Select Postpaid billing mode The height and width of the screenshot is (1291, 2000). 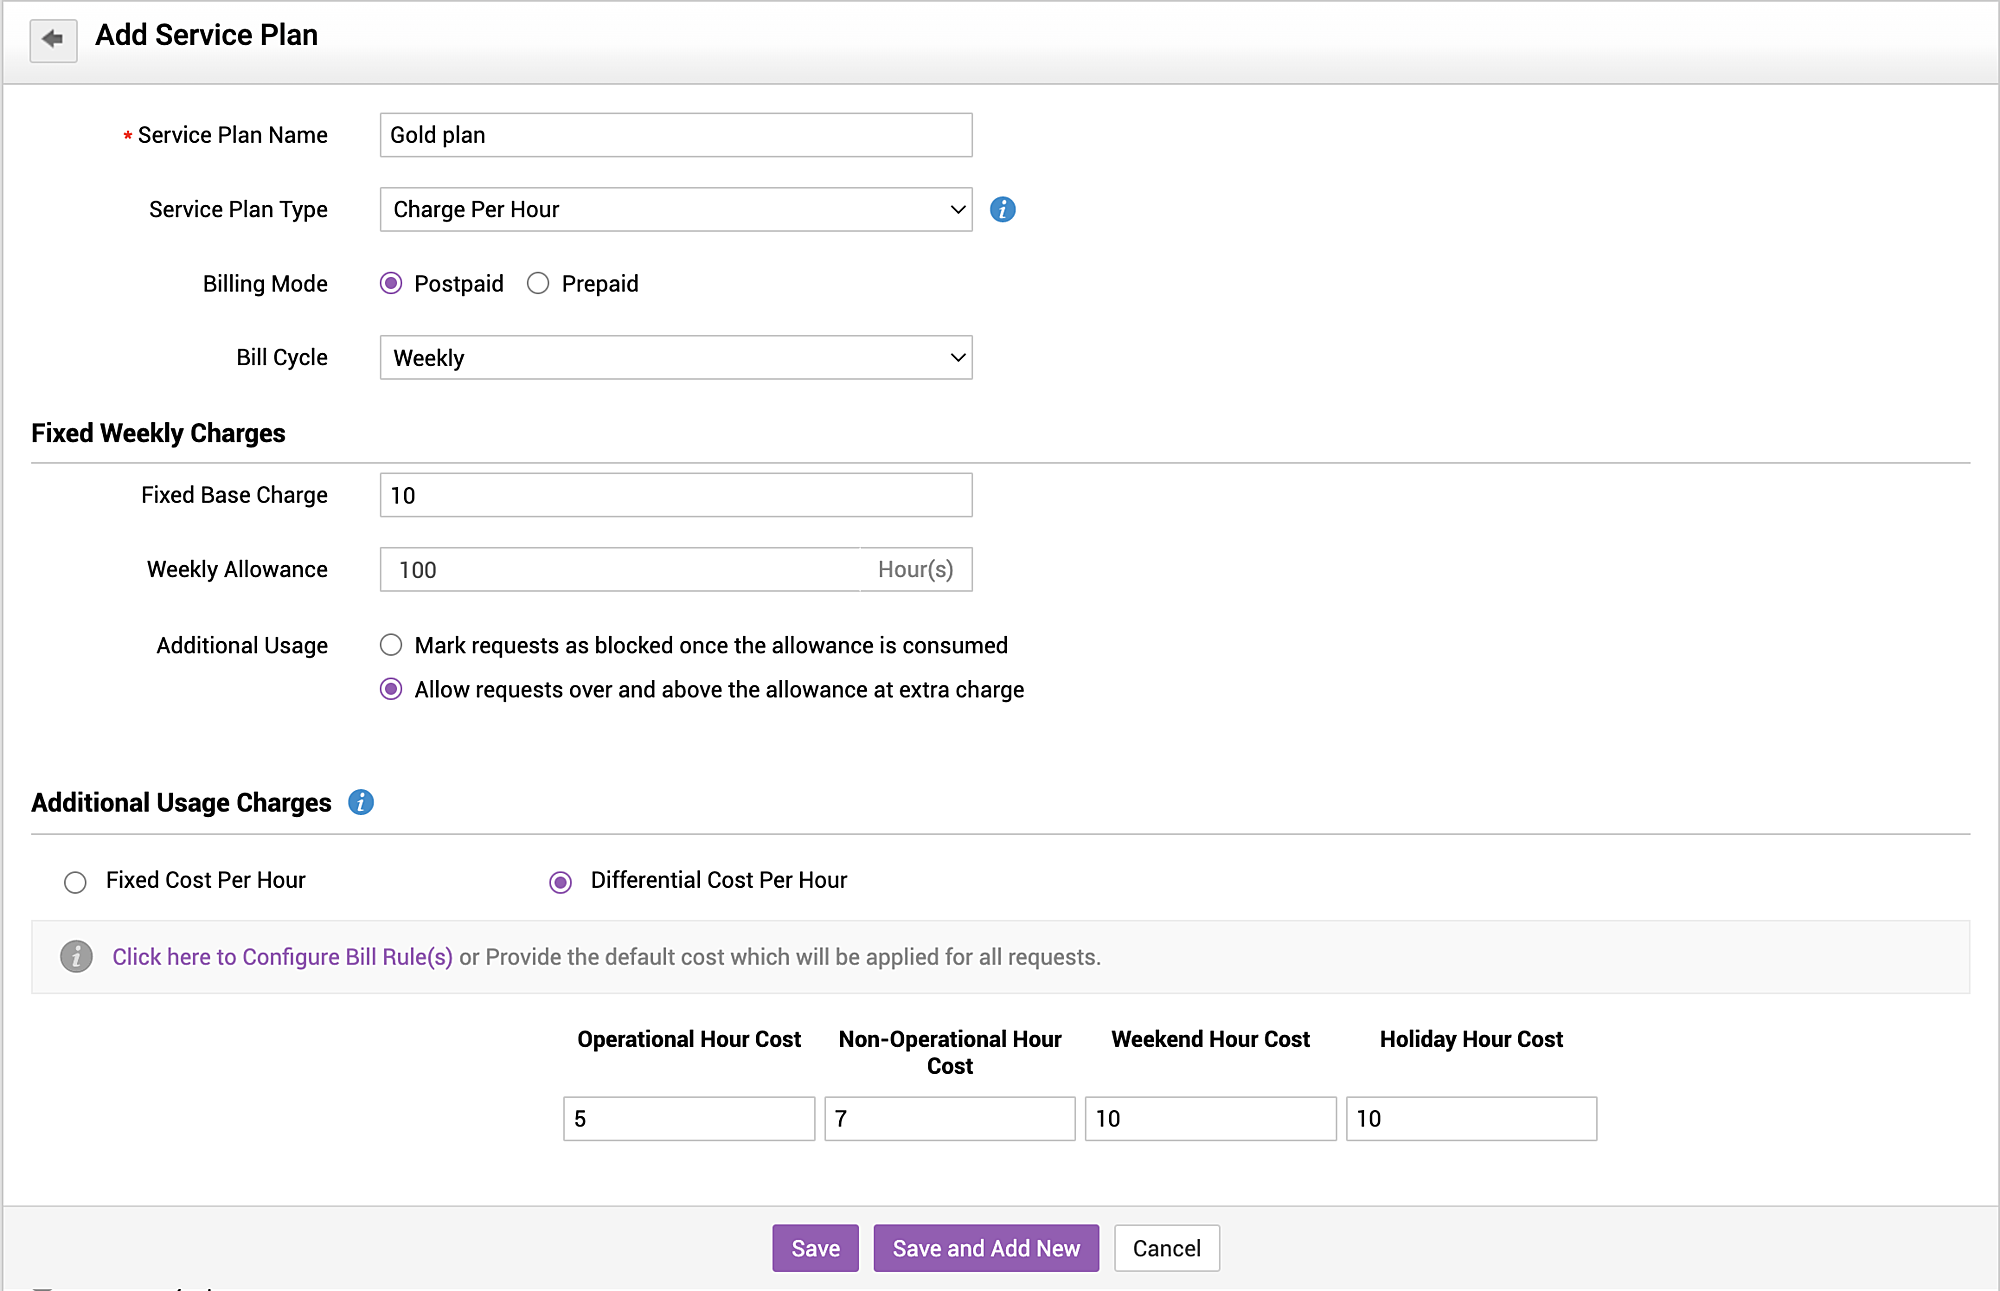tap(391, 284)
